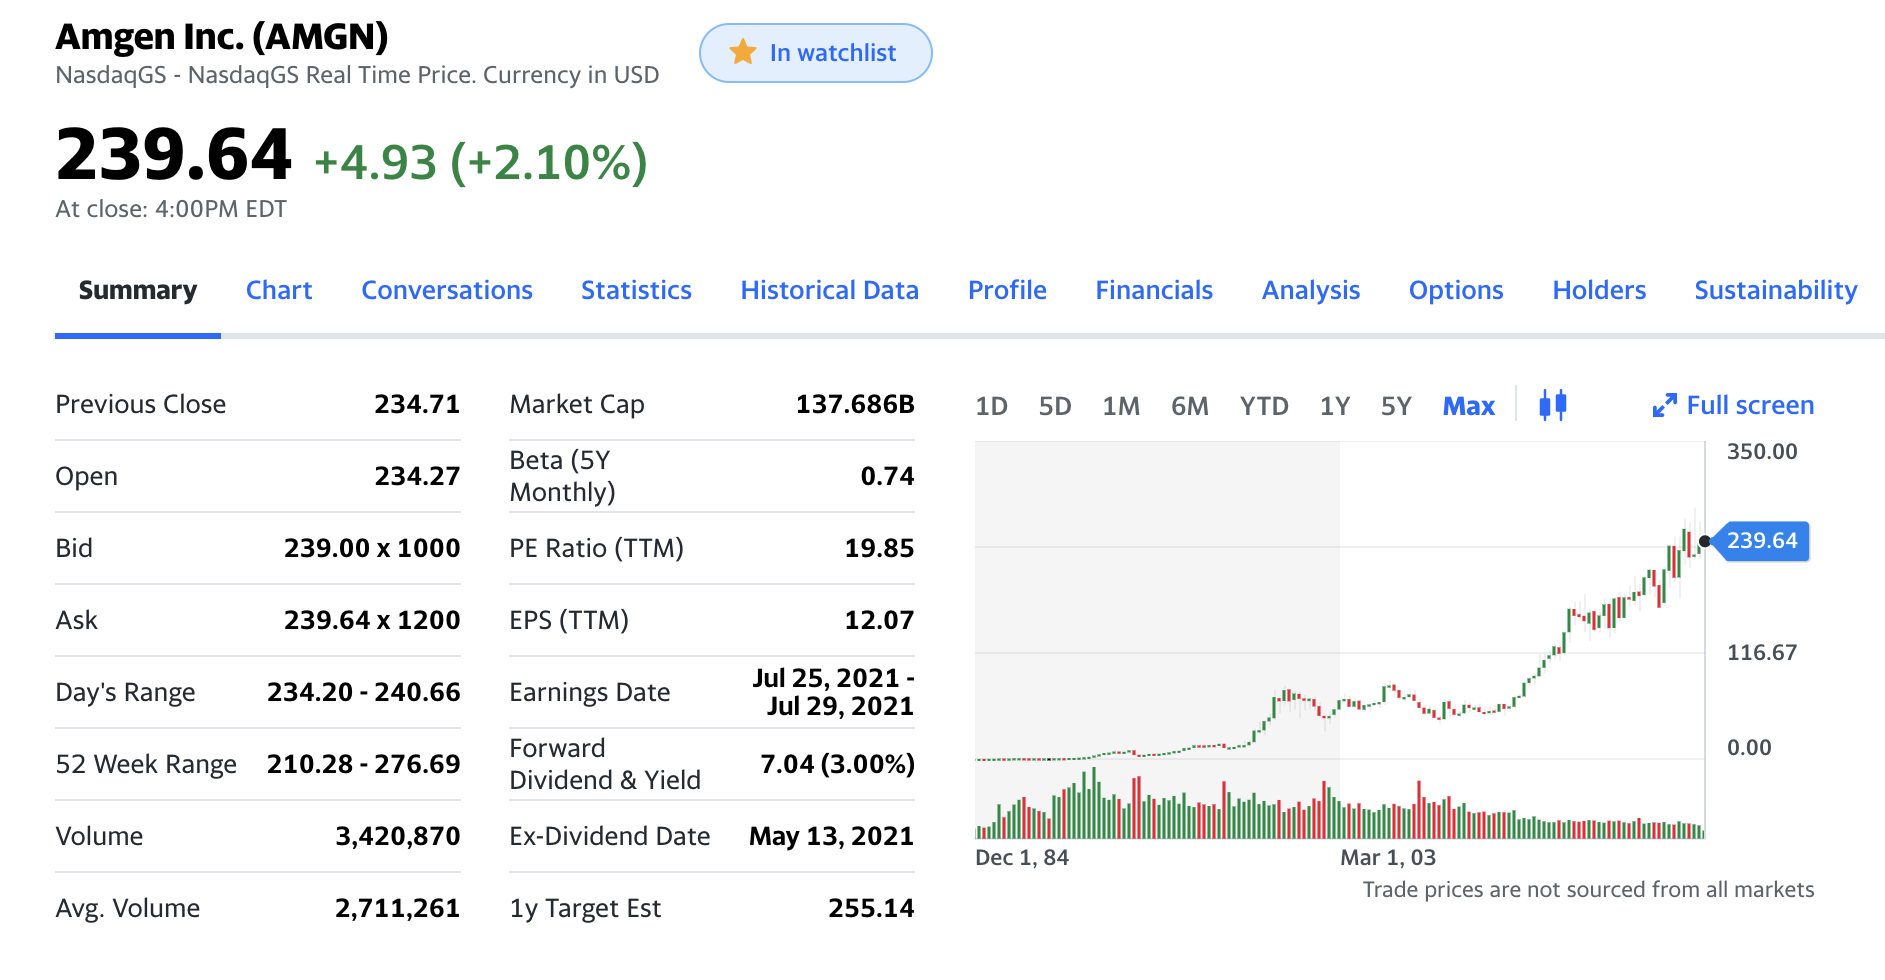Image resolution: width=1885 pixels, height=980 pixels.
Task: Click the Market Cap label
Action: pyautogui.click(x=577, y=404)
